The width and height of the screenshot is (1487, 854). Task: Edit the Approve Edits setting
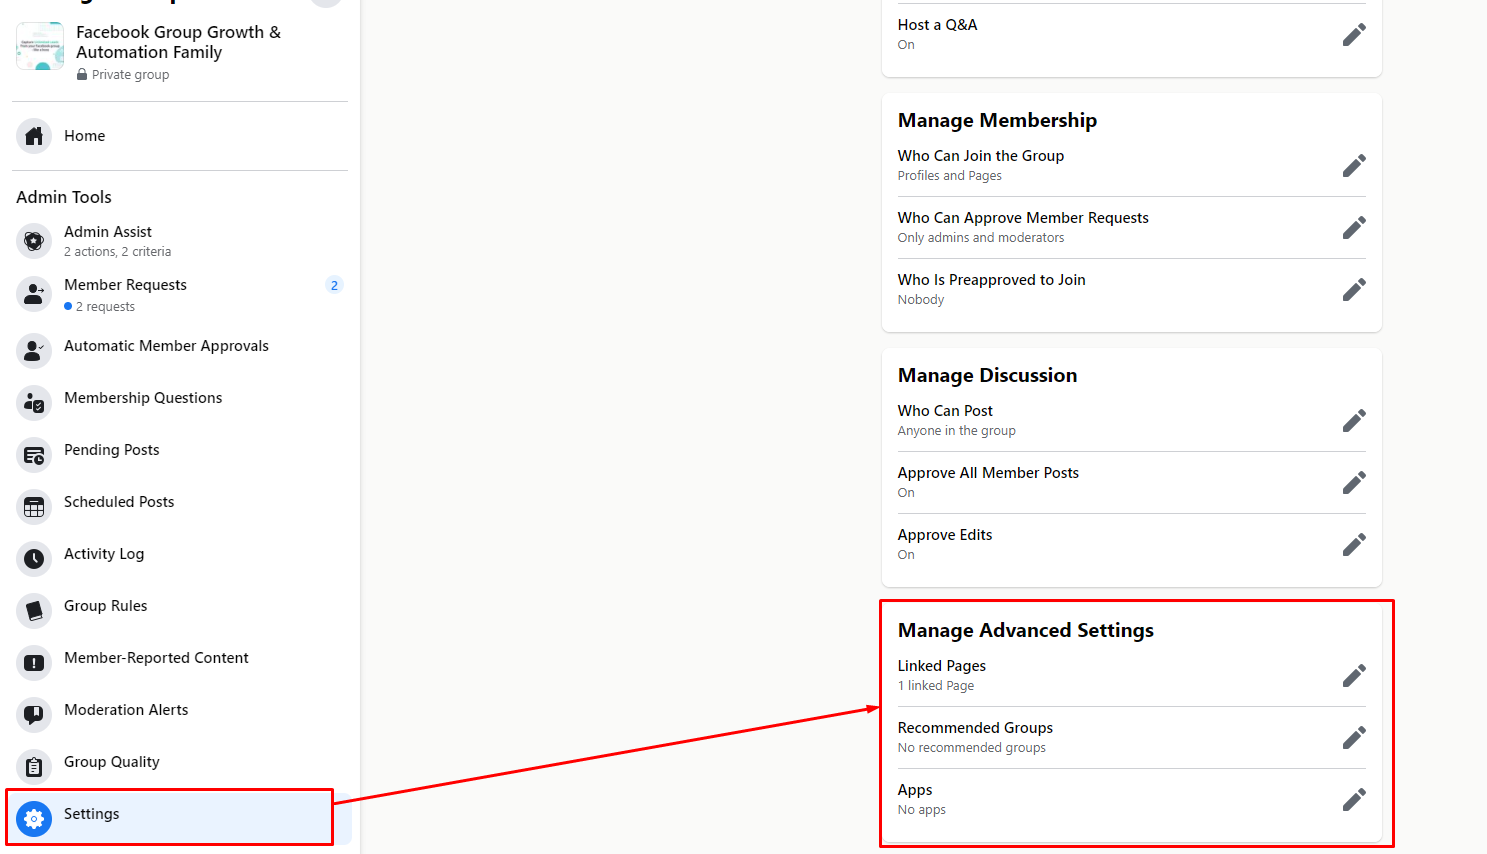[1354, 545]
